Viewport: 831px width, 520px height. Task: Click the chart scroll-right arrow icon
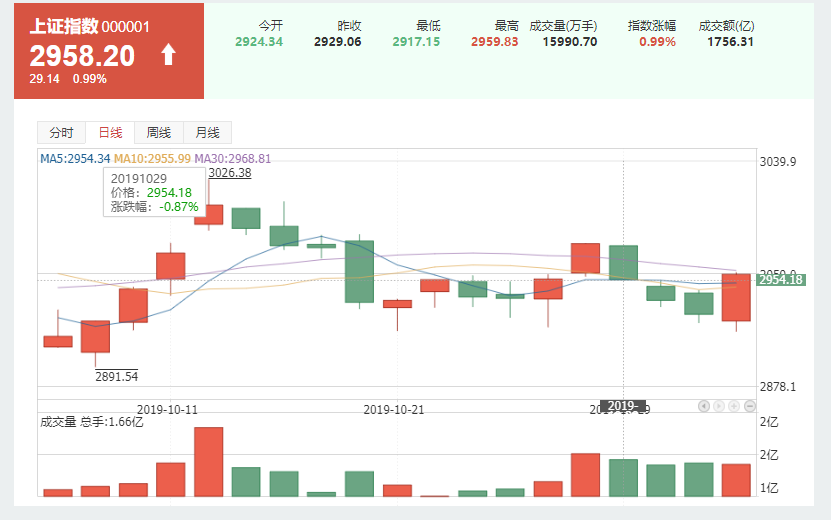(x=719, y=406)
